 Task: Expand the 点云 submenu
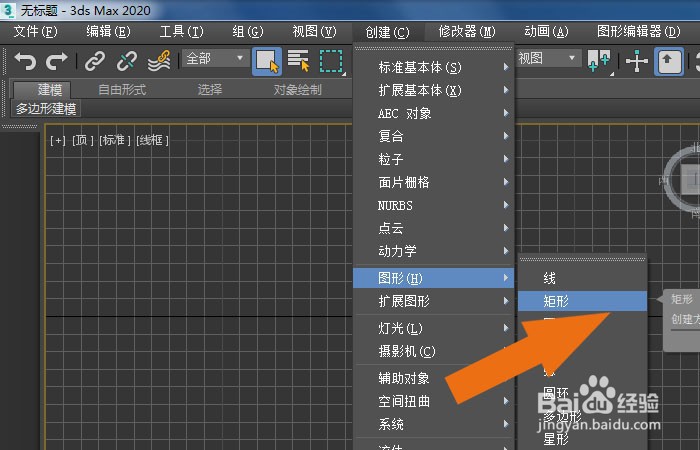pyautogui.click(x=433, y=228)
